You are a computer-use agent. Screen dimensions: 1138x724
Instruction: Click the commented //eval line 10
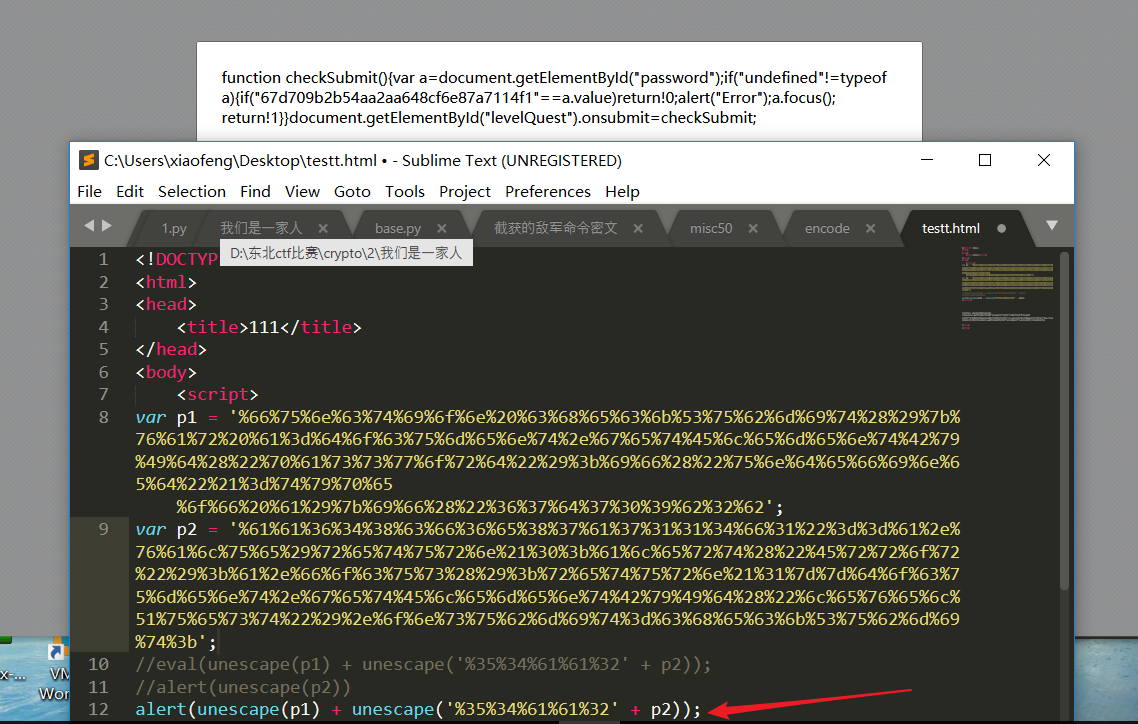coord(423,665)
